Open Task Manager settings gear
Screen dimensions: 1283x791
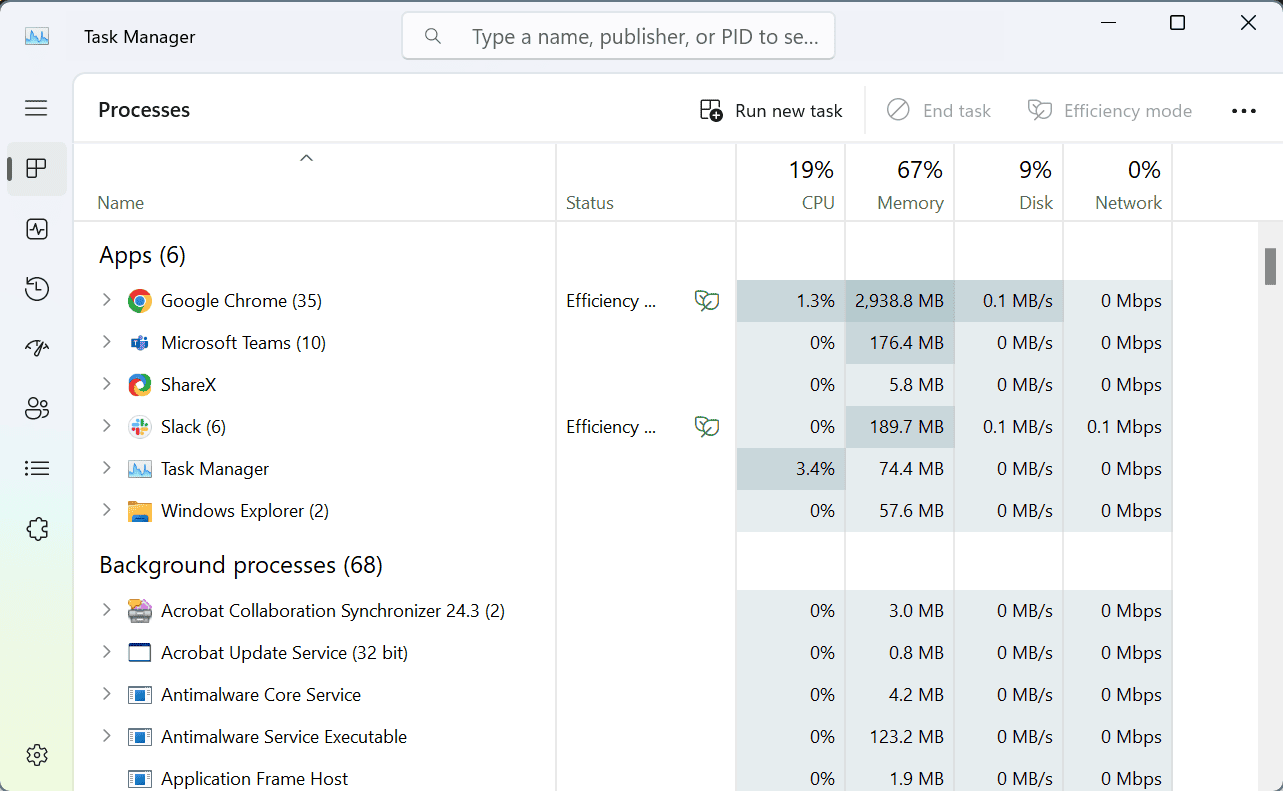click(x=37, y=755)
